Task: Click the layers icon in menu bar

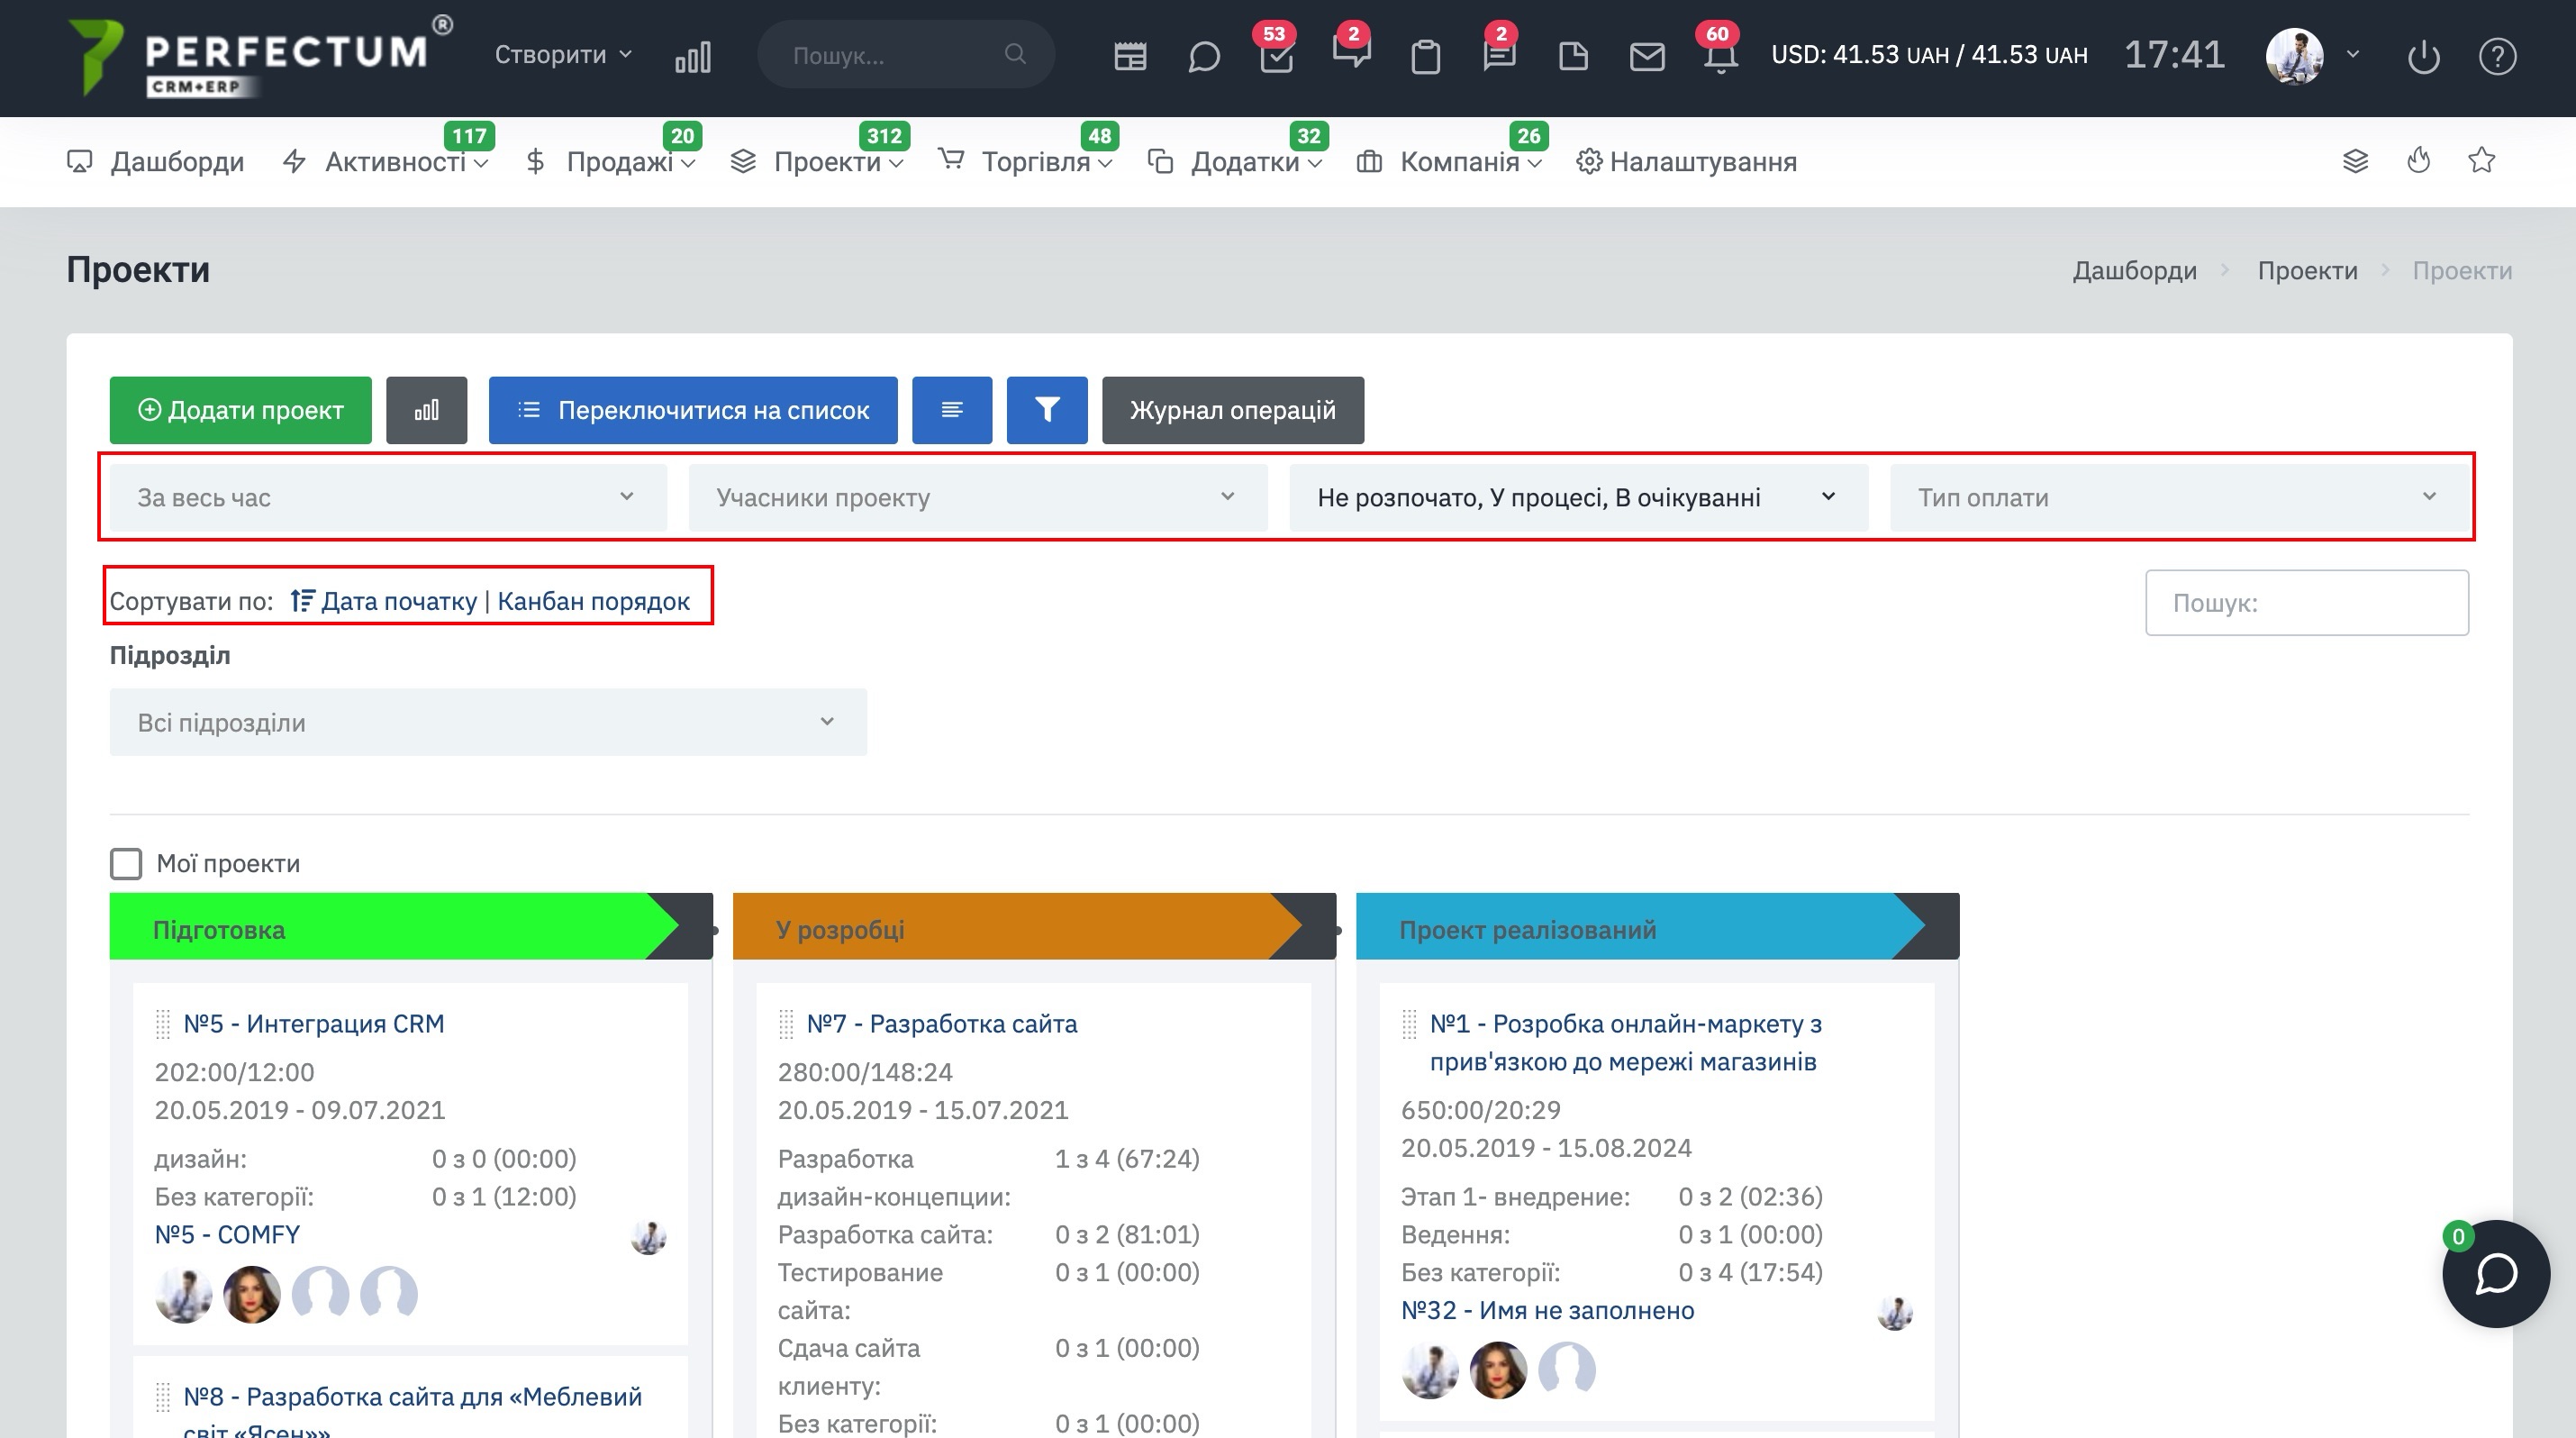Action: pos(2355,161)
